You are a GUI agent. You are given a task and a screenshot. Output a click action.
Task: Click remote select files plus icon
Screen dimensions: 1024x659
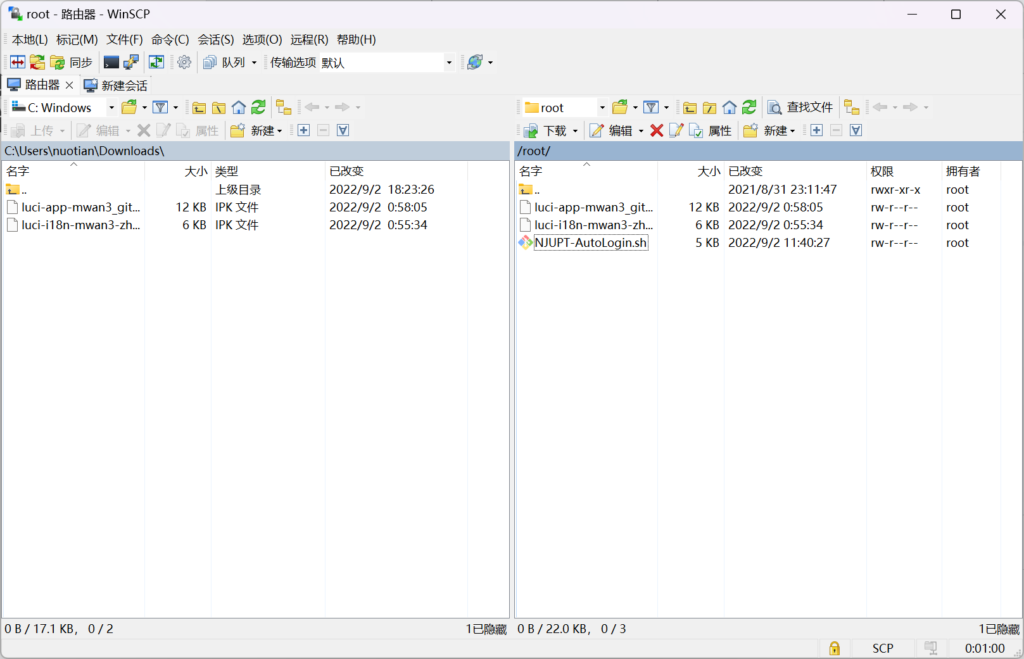pos(816,131)
